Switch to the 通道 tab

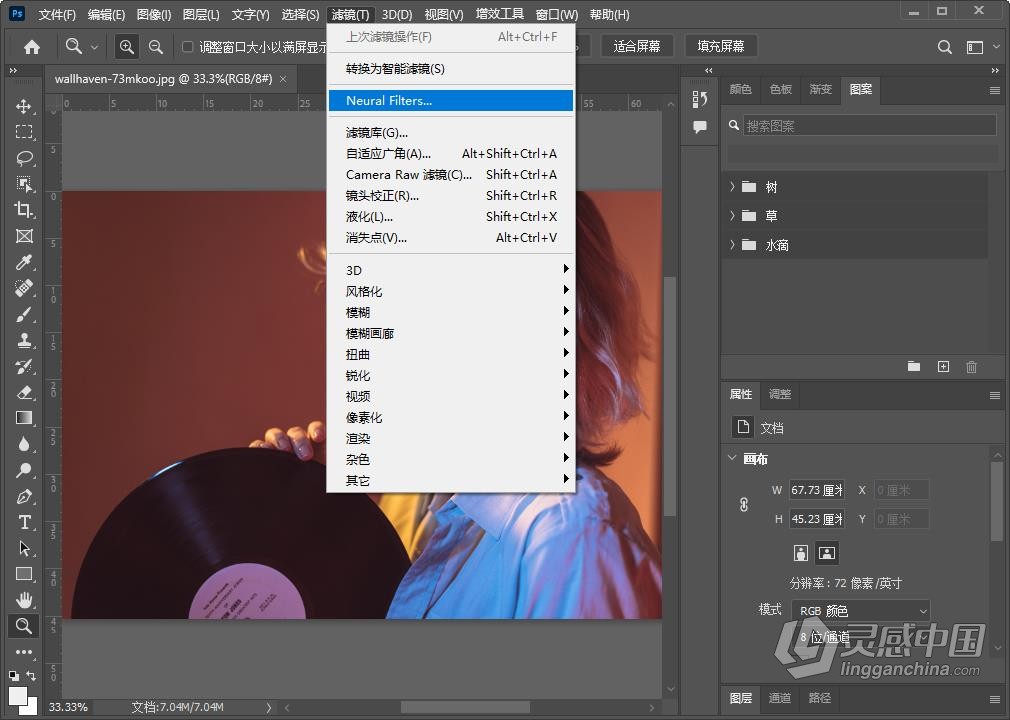[780, 698]
